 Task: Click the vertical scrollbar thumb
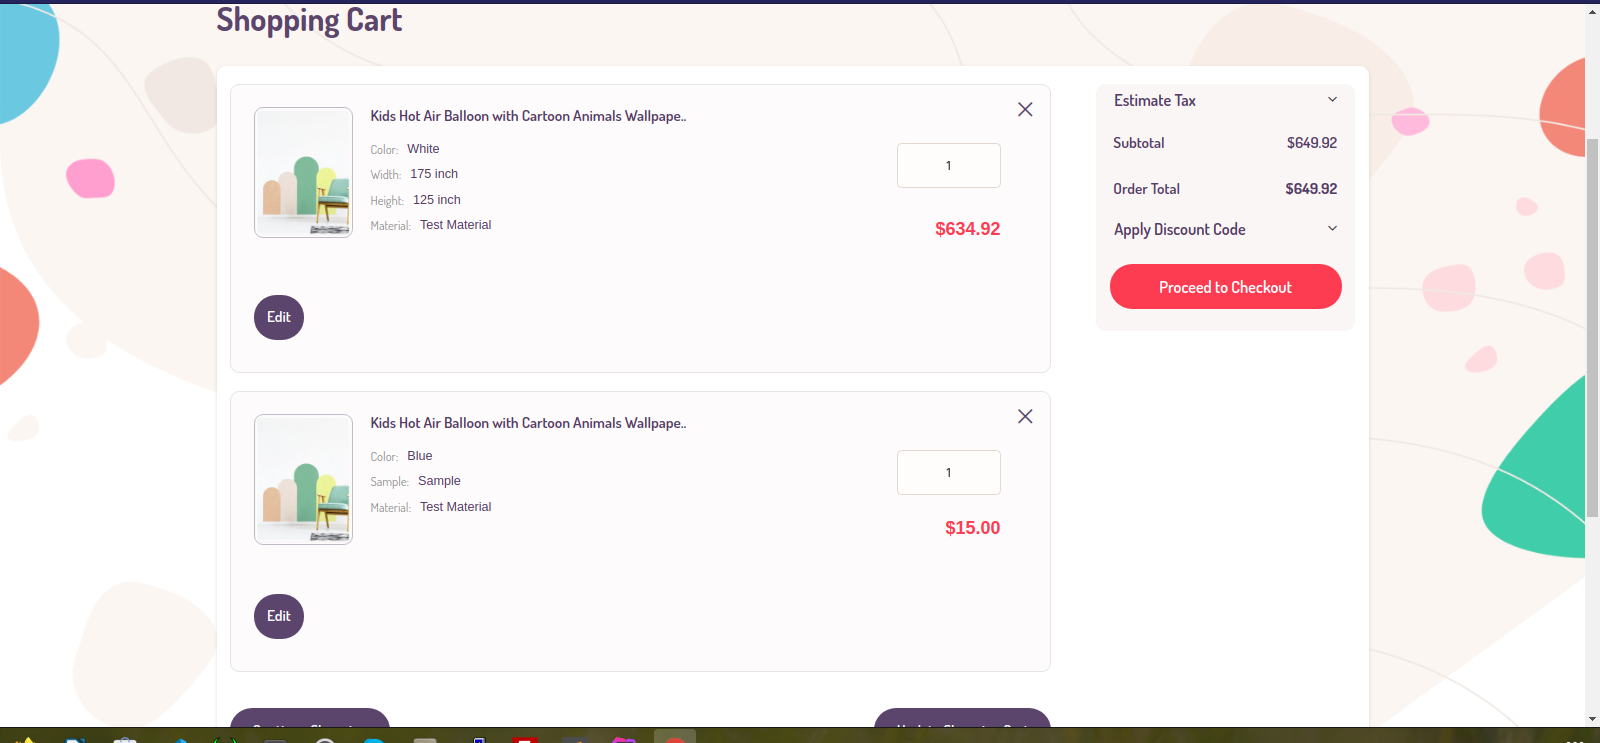pos(1592,330)
